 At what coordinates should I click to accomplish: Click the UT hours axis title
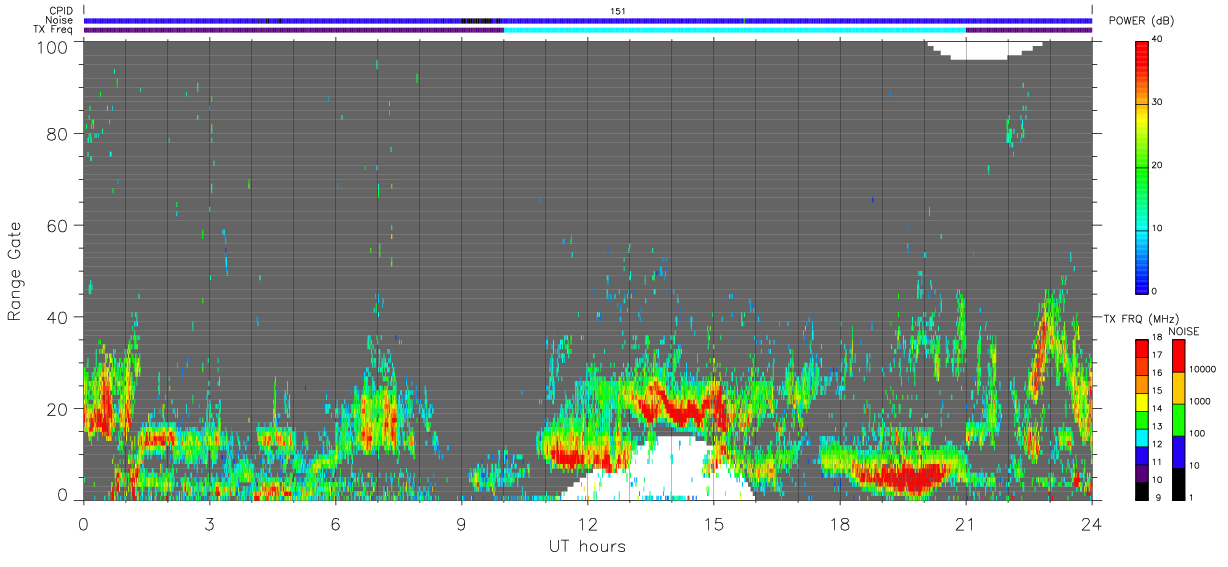(587, 547)
